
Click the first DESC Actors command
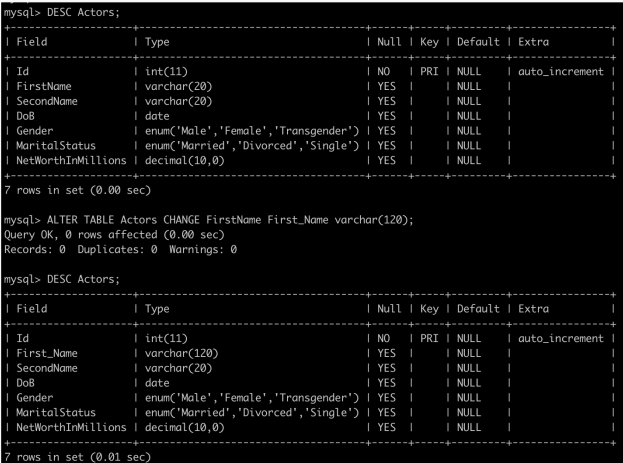pyautogui.click(x=62, y=12)
